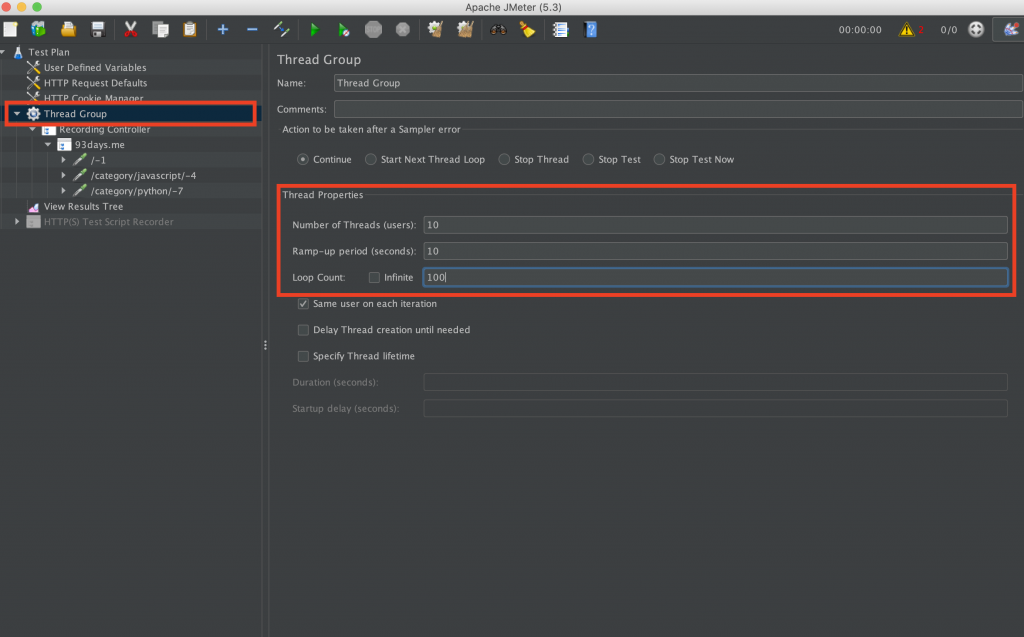Expand the /category/javascript/-4 arrow

click(x=63, y=176)
